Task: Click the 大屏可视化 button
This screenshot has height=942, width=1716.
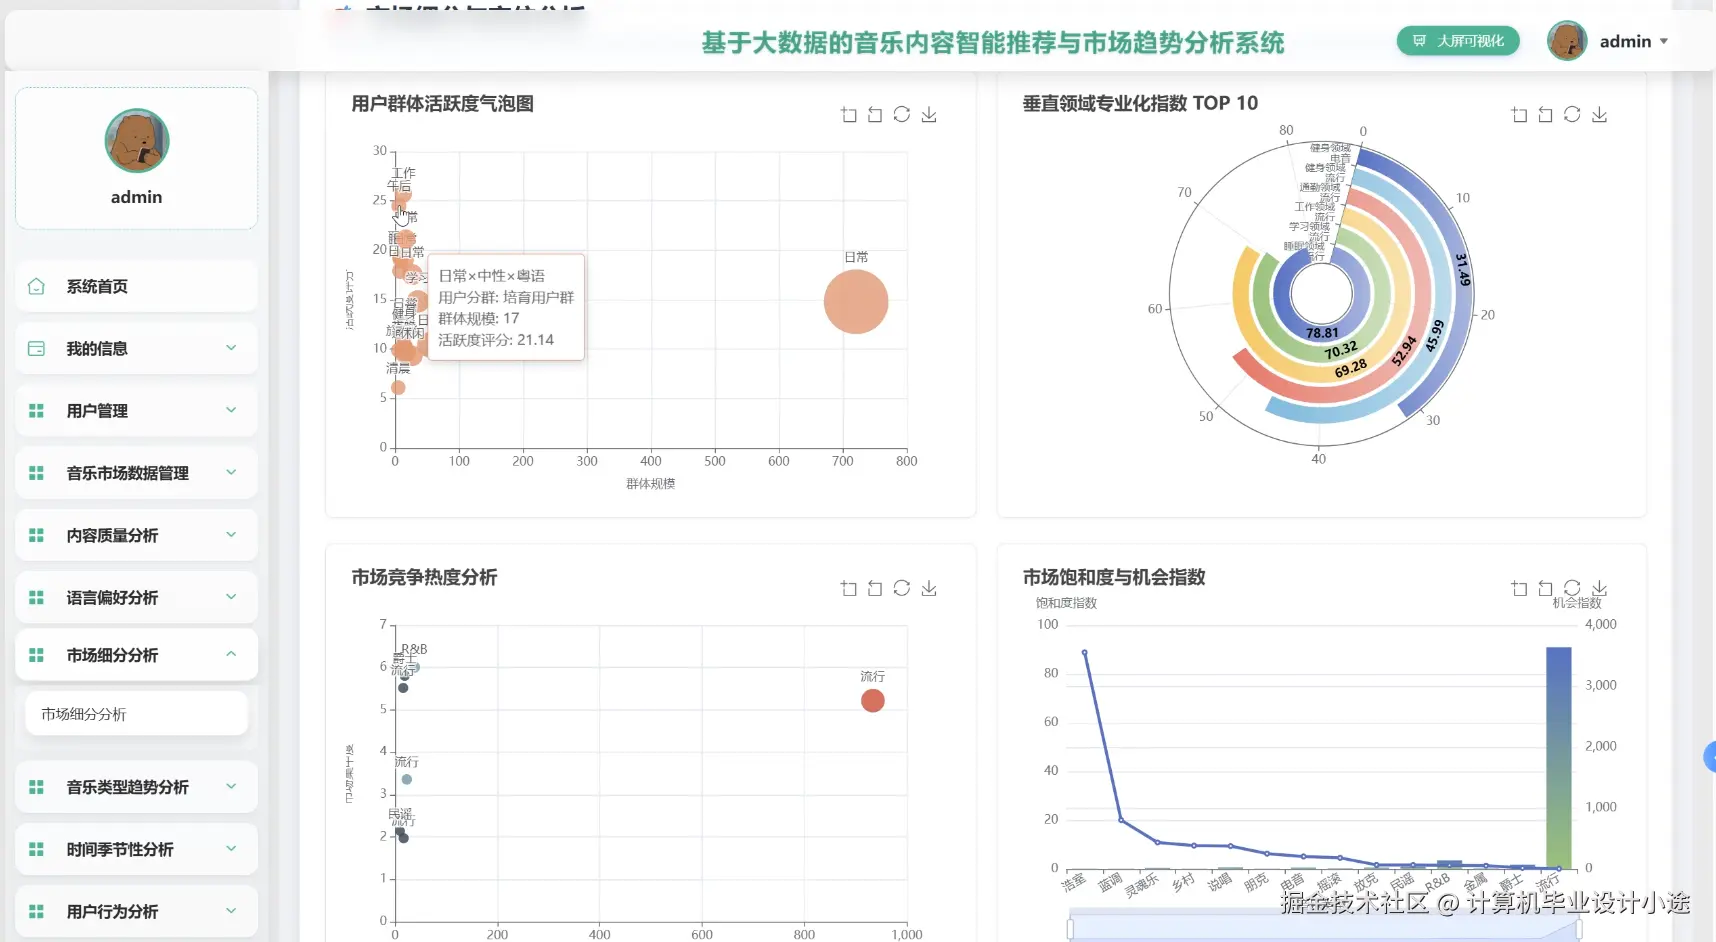Action: coord(1458,41)
